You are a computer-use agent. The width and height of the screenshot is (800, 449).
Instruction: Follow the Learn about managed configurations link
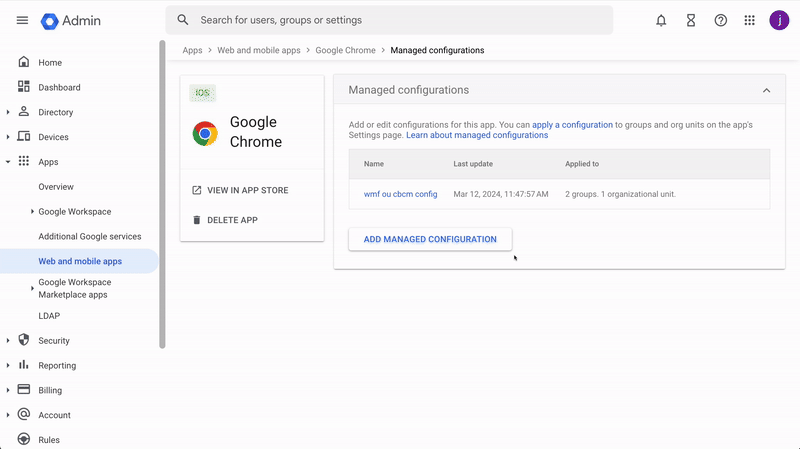point(477,135)
